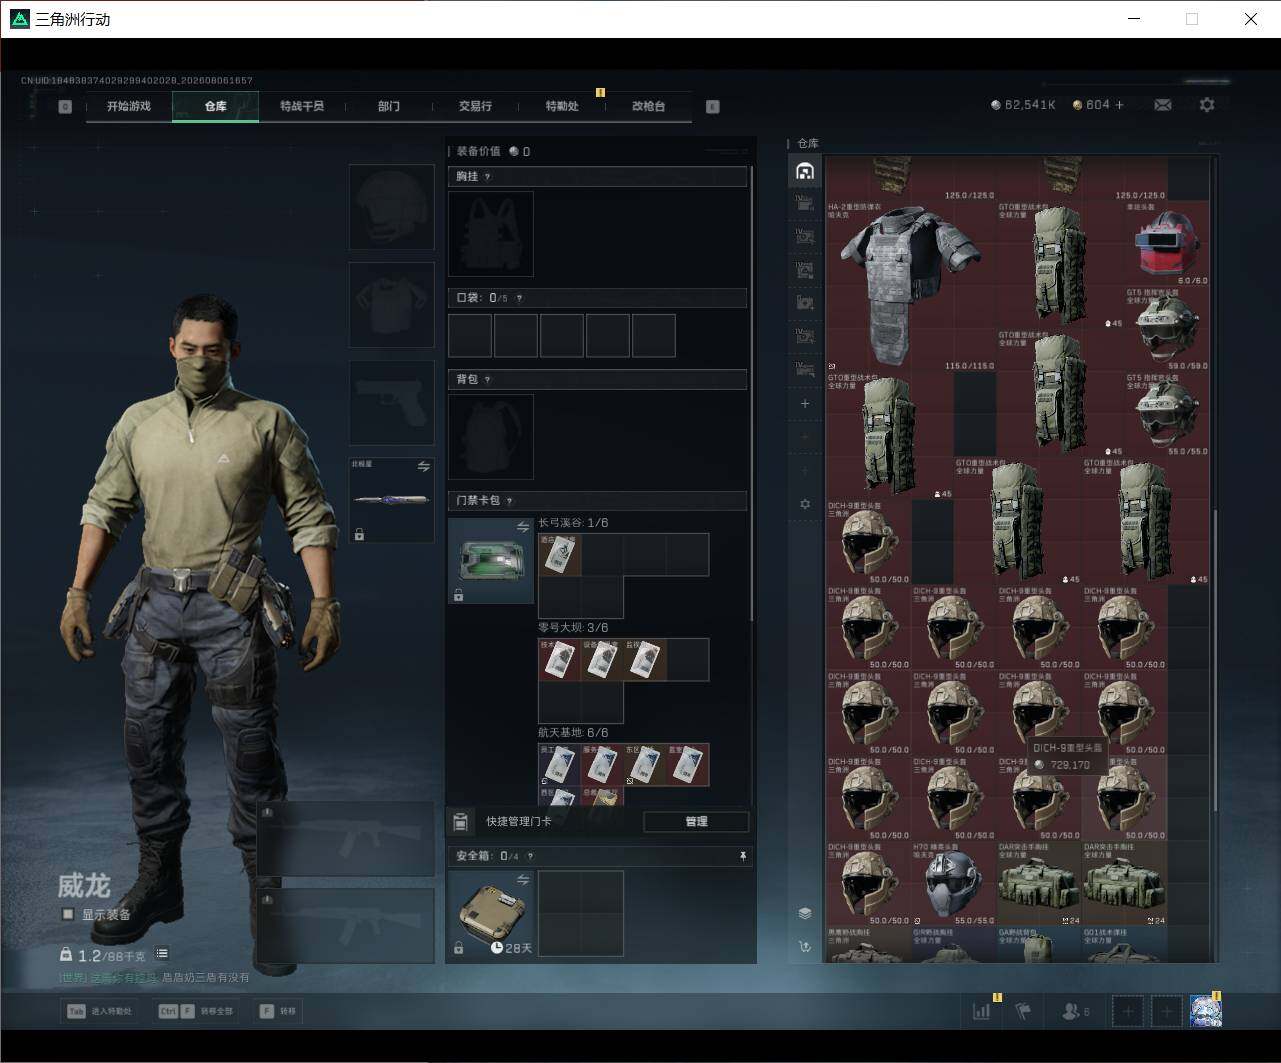Click the flag icon in bottom bar
Screen dimensions: 1281x1063
click(x=1023, y=1011)
